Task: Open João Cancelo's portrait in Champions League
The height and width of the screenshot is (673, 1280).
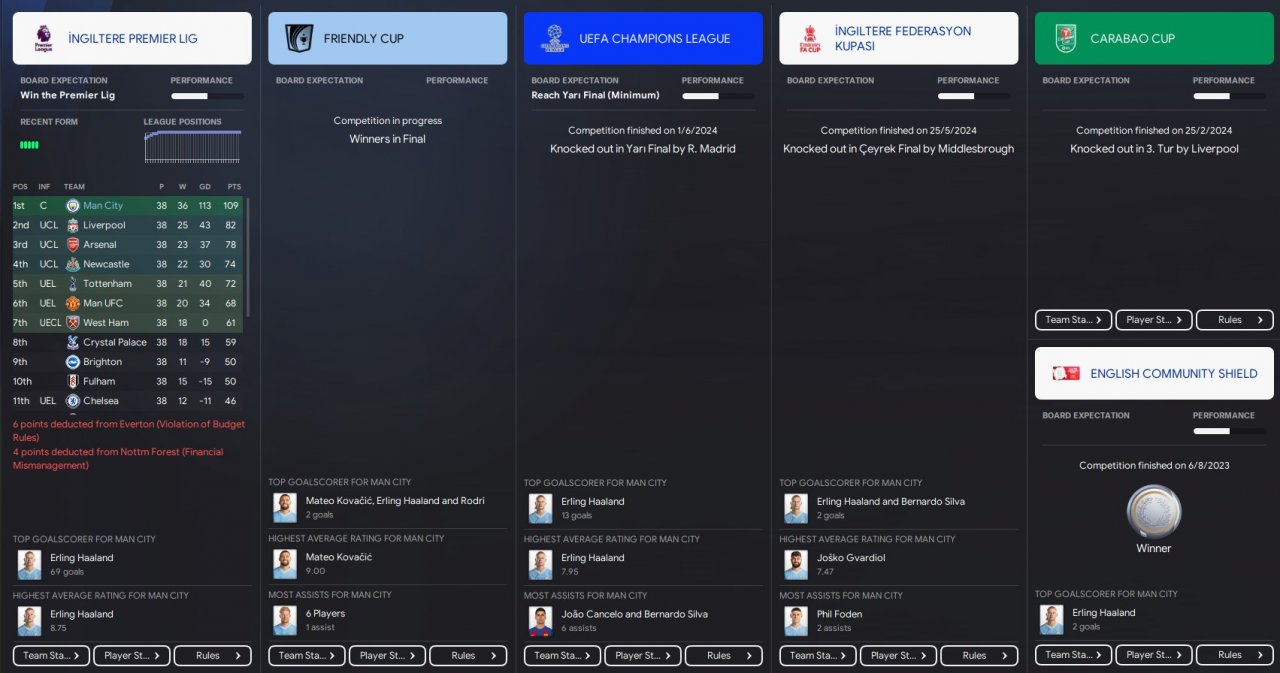Action: click(541, 621)
